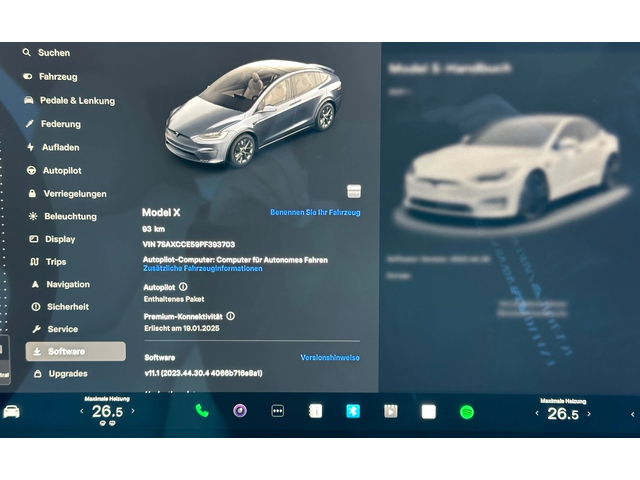
Task: Open the manual info book icon
Action: [316, 411]
